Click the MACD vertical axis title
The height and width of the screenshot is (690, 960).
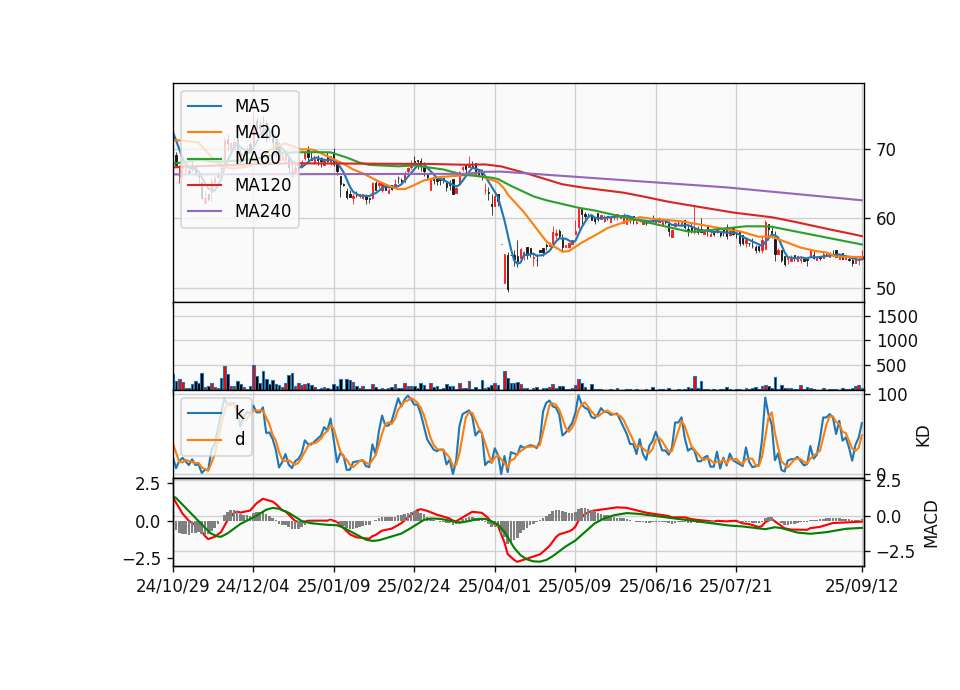(x=931, y=524)
